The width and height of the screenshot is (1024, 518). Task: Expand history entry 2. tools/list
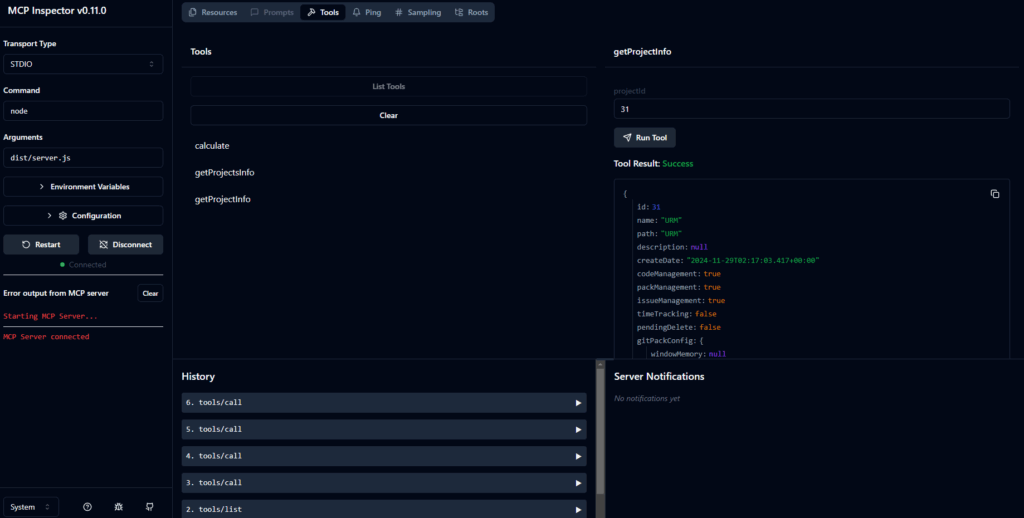(x=384, y=509)
